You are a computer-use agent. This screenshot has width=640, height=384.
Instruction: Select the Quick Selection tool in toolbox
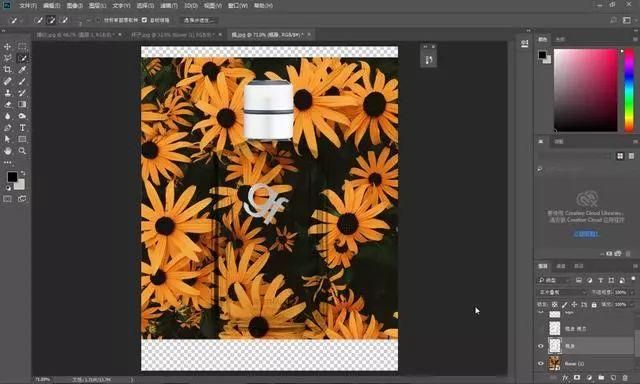[x=22, y=58]
